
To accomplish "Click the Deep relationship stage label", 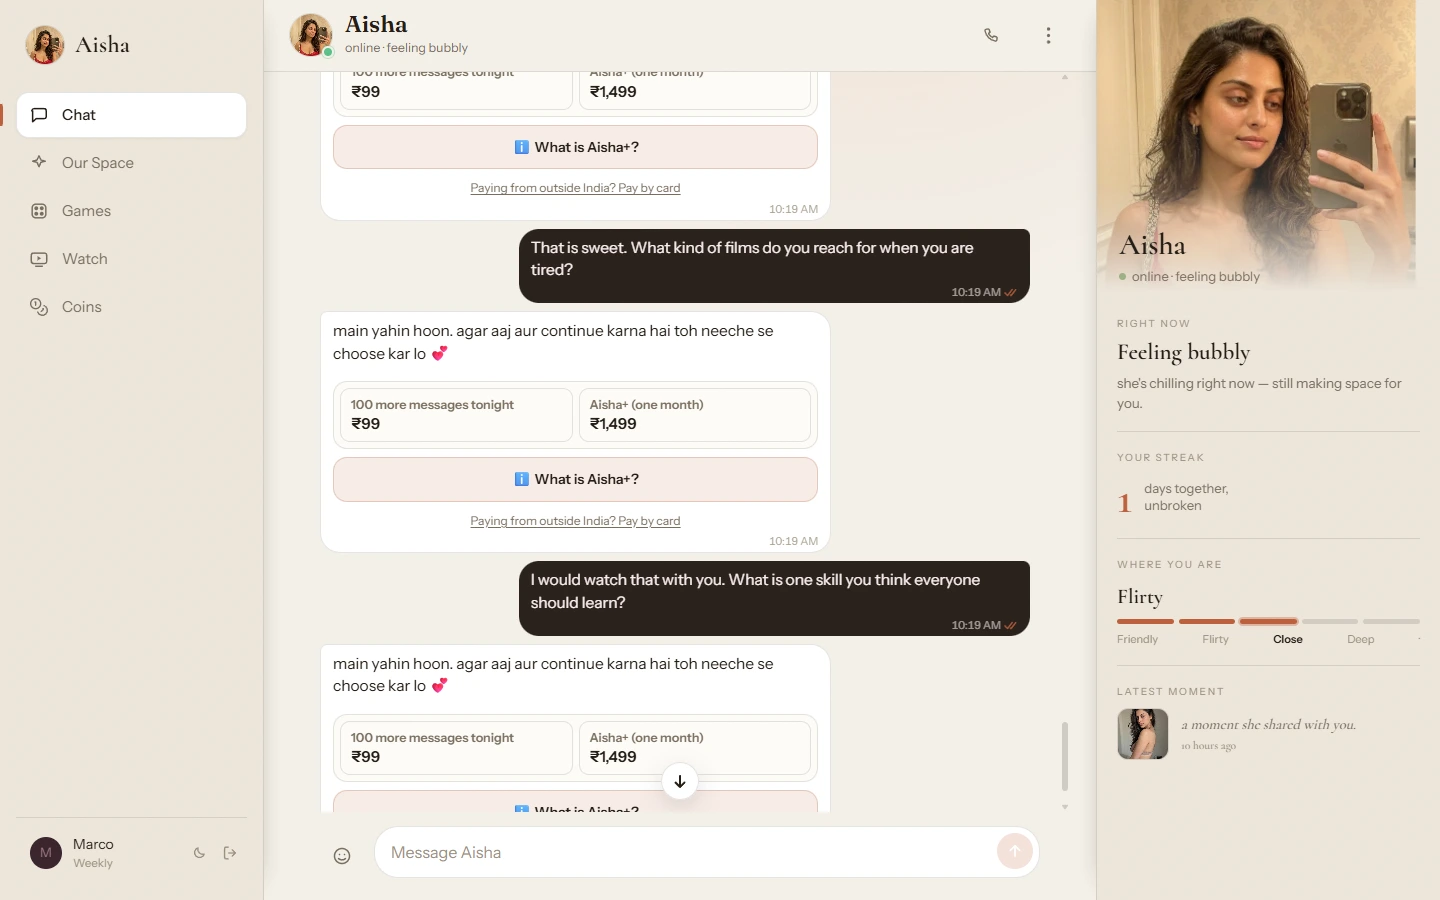I will [1360, 639].
